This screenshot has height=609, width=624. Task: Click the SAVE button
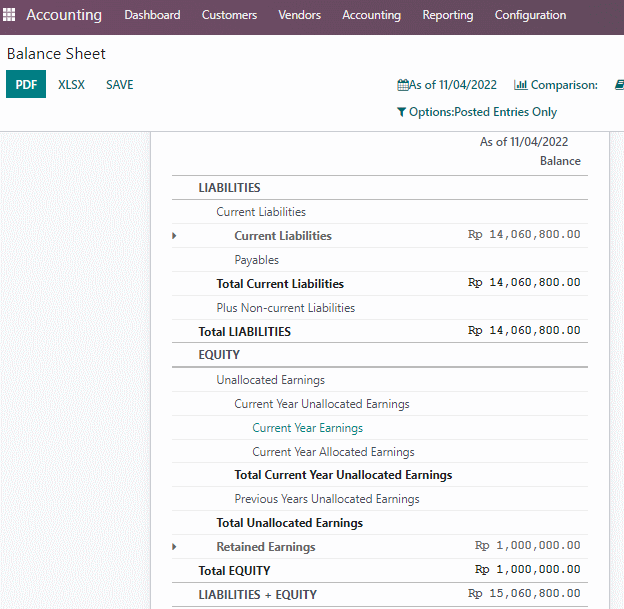click(119, 85)
